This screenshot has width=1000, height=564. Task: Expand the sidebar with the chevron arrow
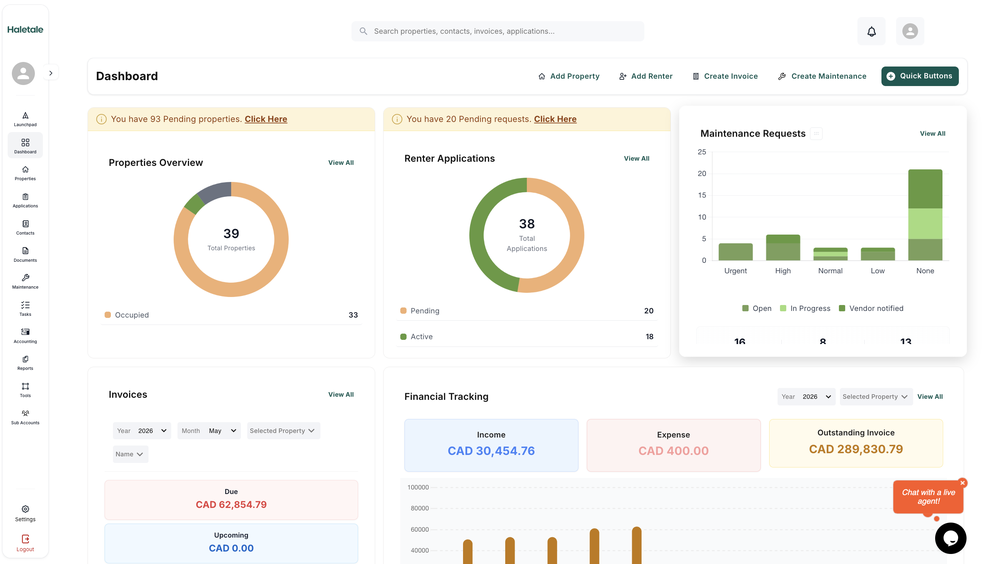tap(51, 73)
